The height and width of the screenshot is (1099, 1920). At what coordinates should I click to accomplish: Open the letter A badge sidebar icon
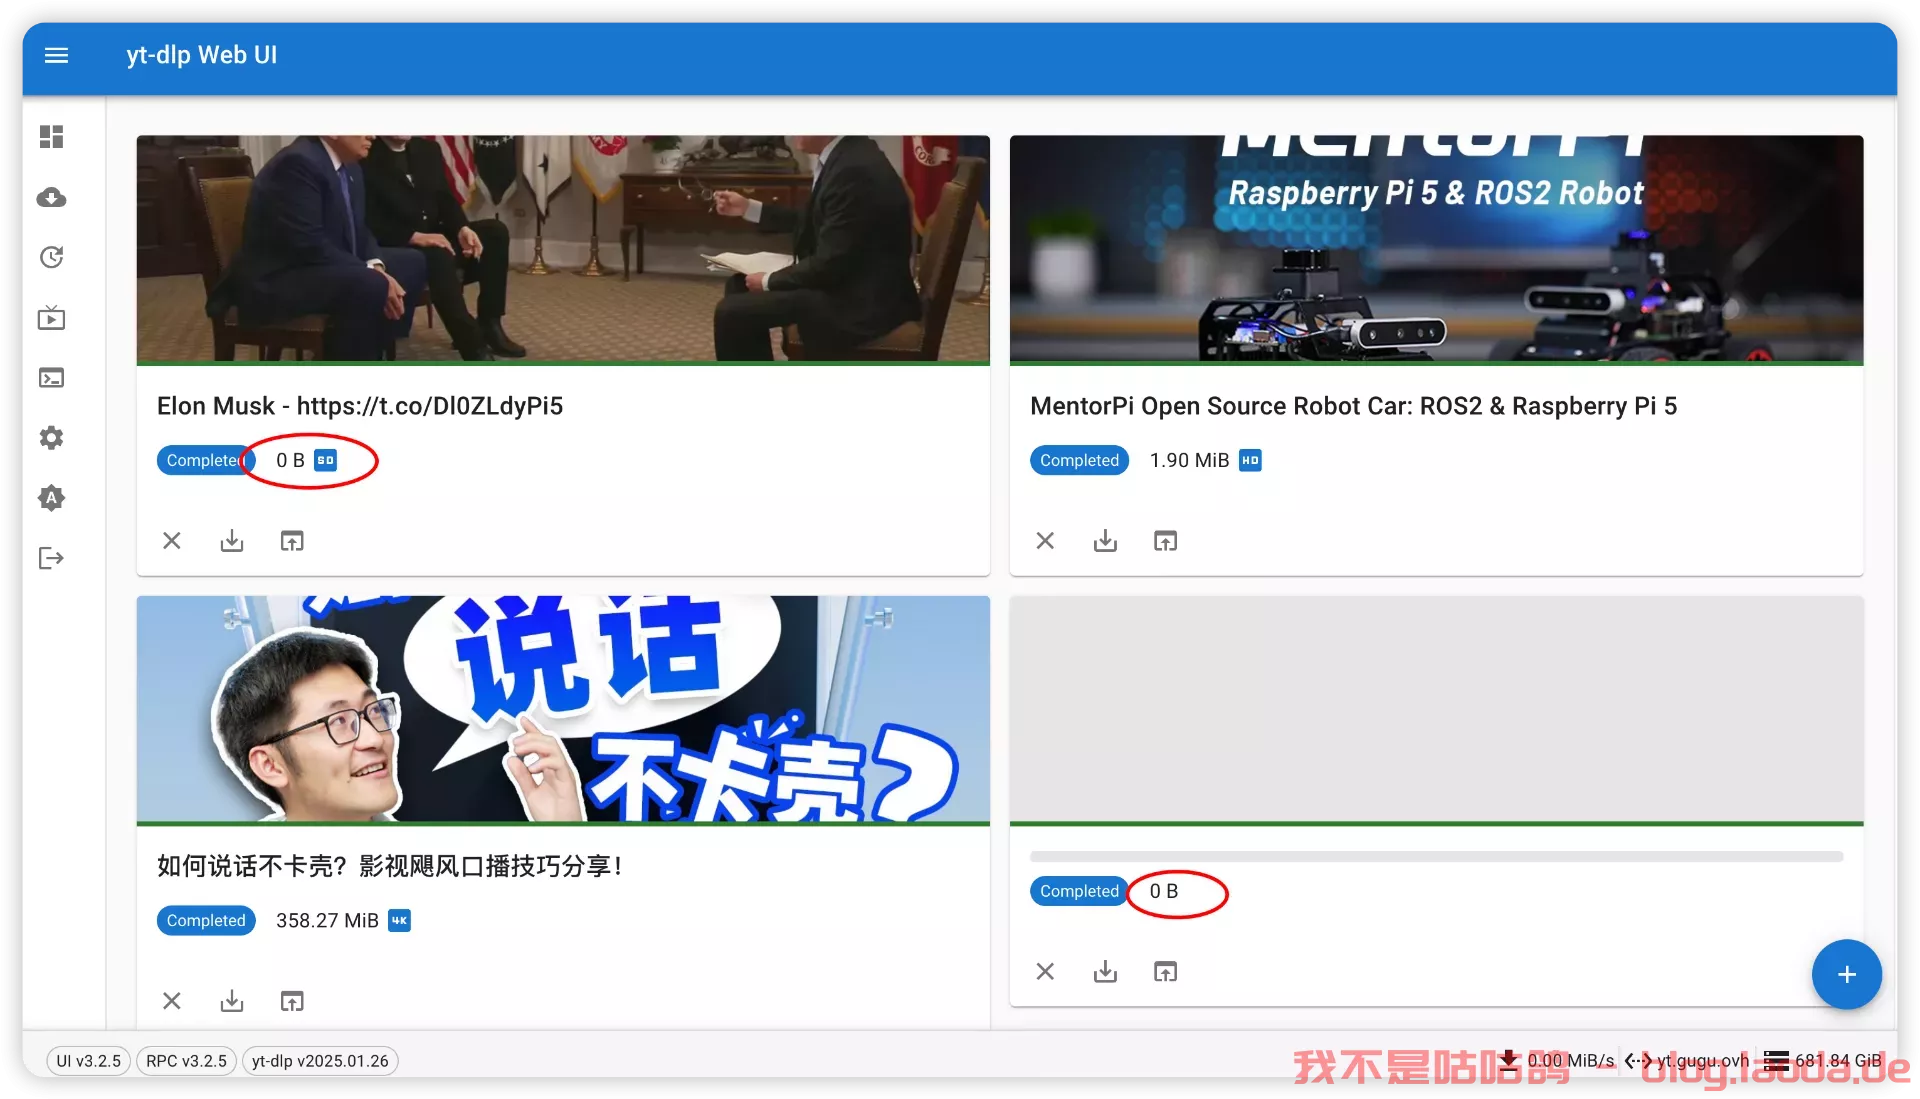click(x=52, y=498)
